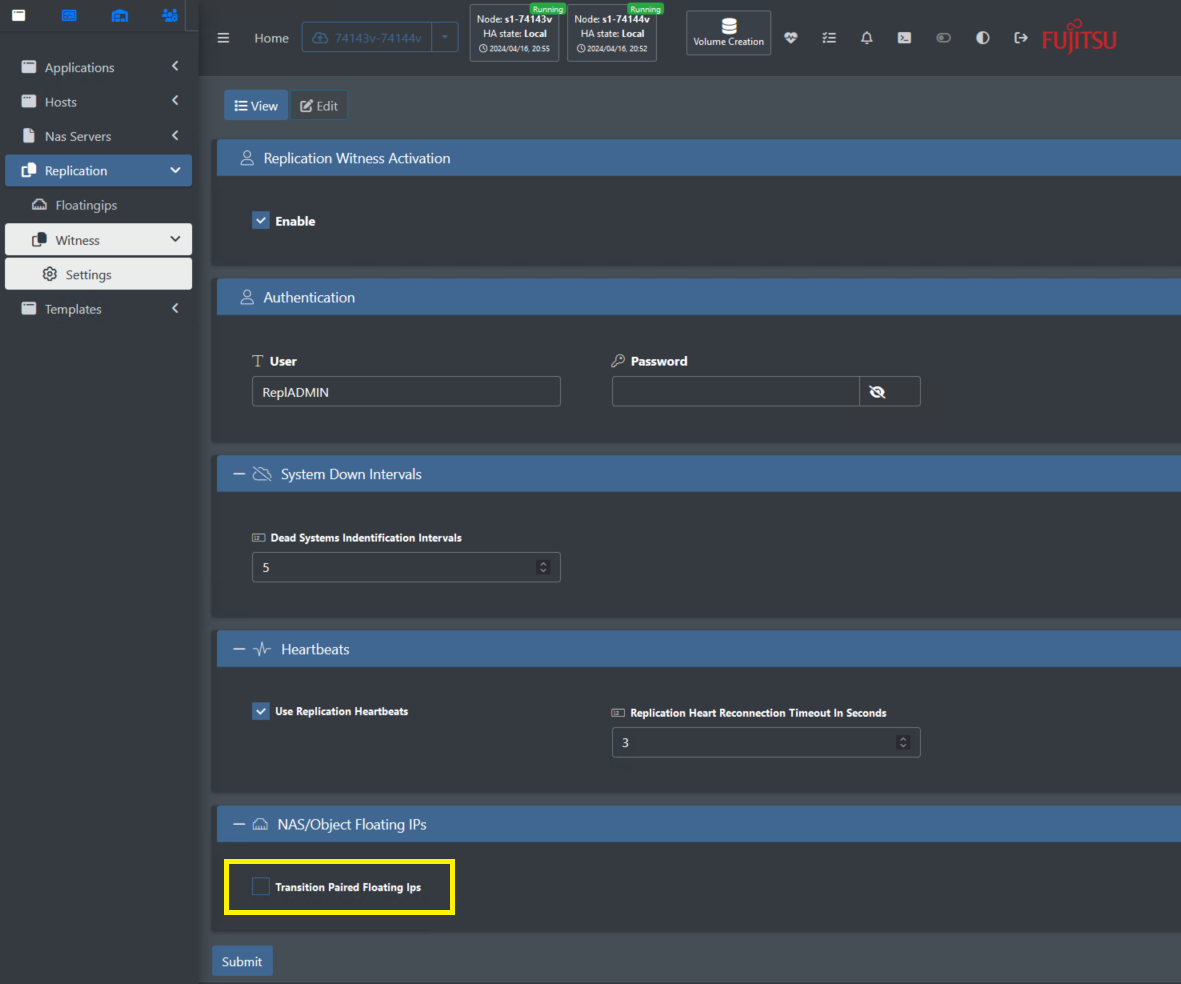Click the Authentication section header
This screenshot has width=1181, height=984.
coord(699,297)
